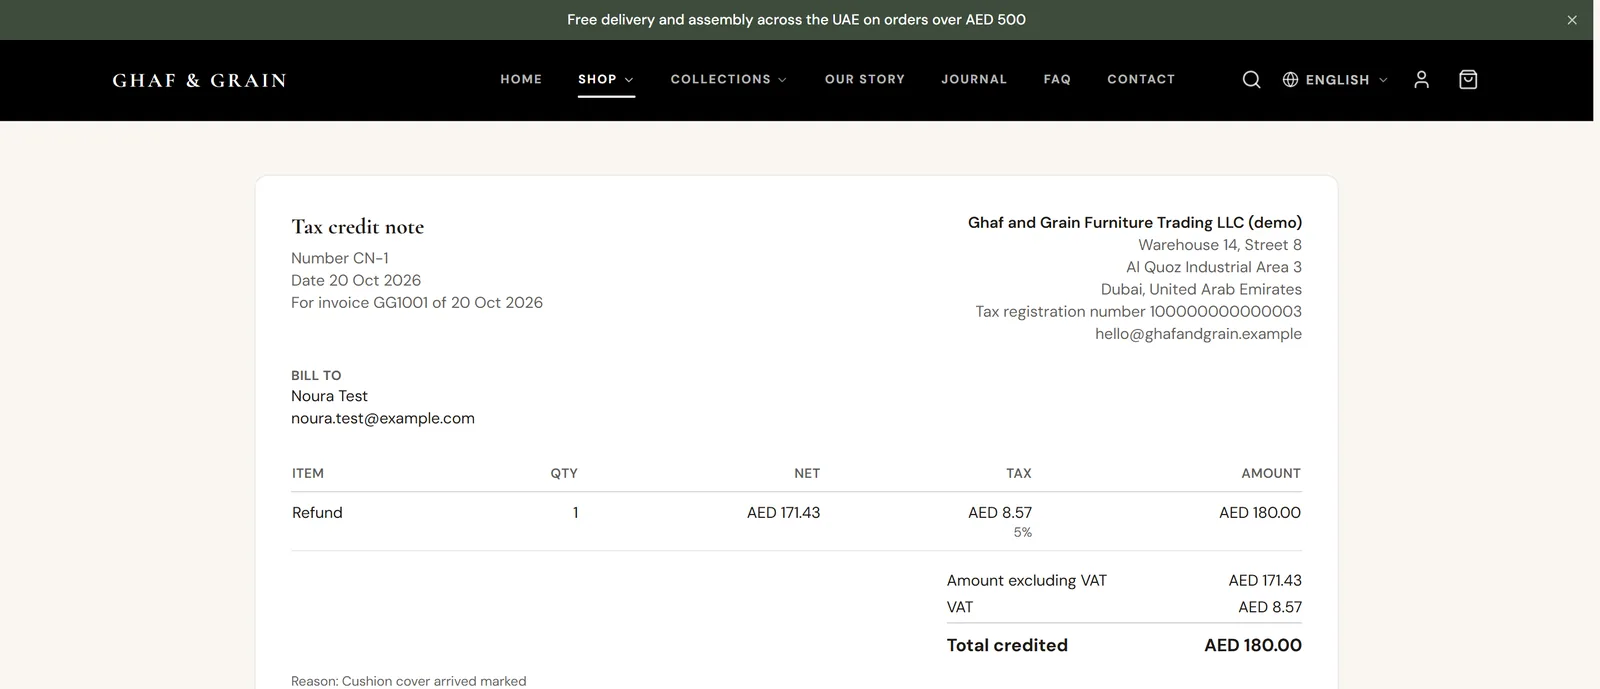
Task: Click the Refund row amount AED 180.00
Action: click(x=1260, y=512)
